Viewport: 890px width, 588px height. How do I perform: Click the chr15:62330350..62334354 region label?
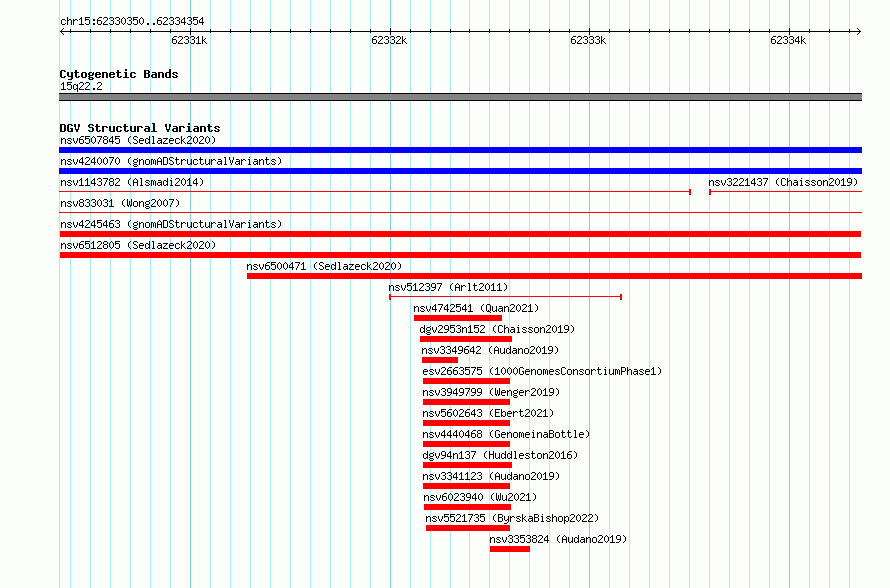tap(132, 22)
